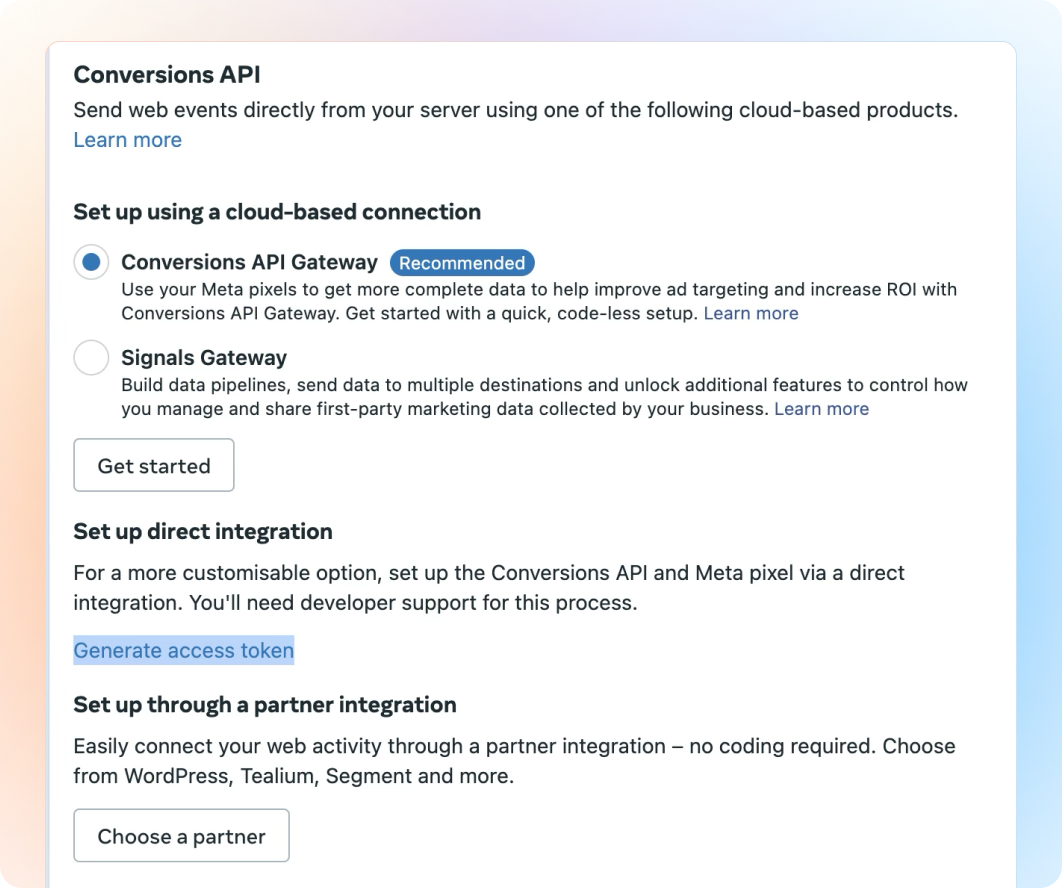Click the Conversions API main heading
This screenshot has width=1062, height=888.
(x=167, y=75)
